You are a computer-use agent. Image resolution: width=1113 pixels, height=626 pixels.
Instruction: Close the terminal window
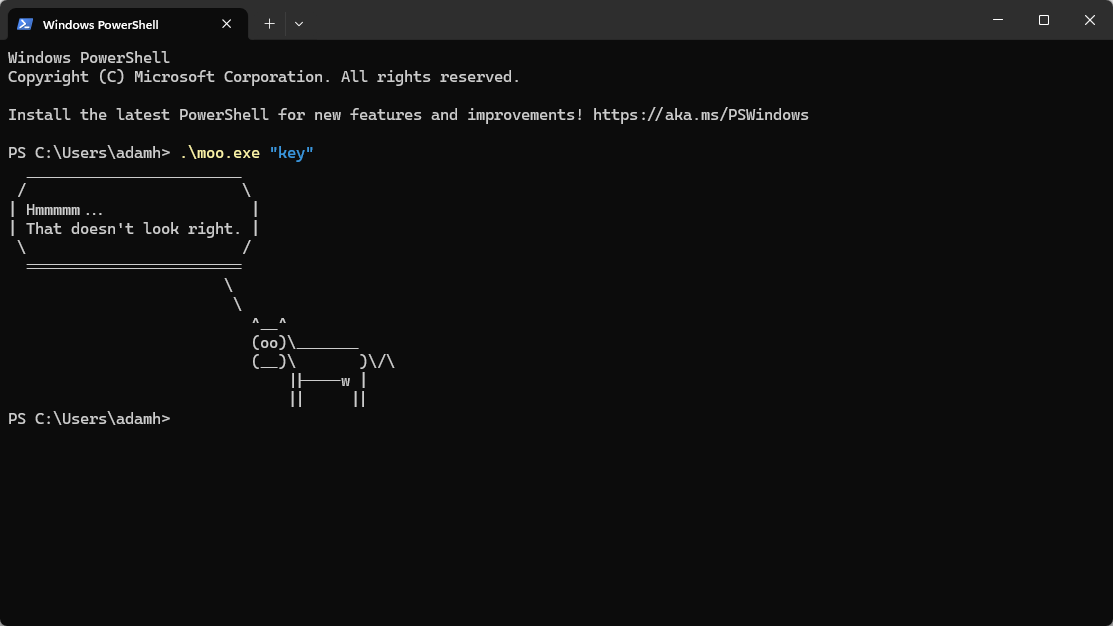1090,20
